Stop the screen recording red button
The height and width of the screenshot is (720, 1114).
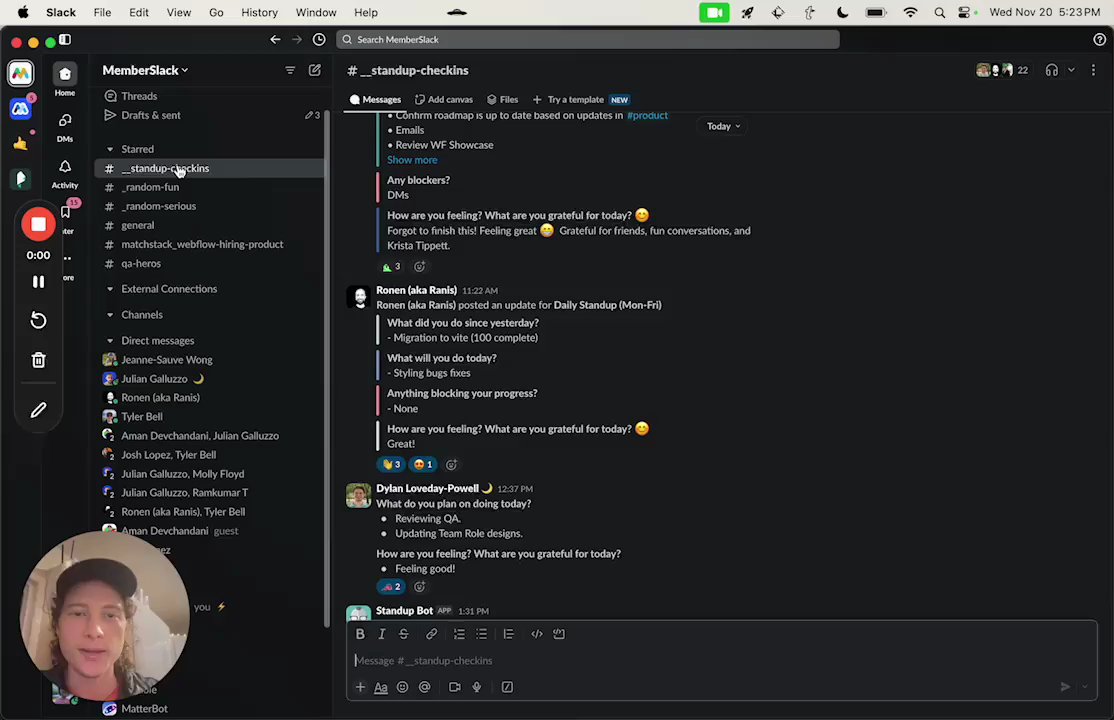tap(38, 225)
